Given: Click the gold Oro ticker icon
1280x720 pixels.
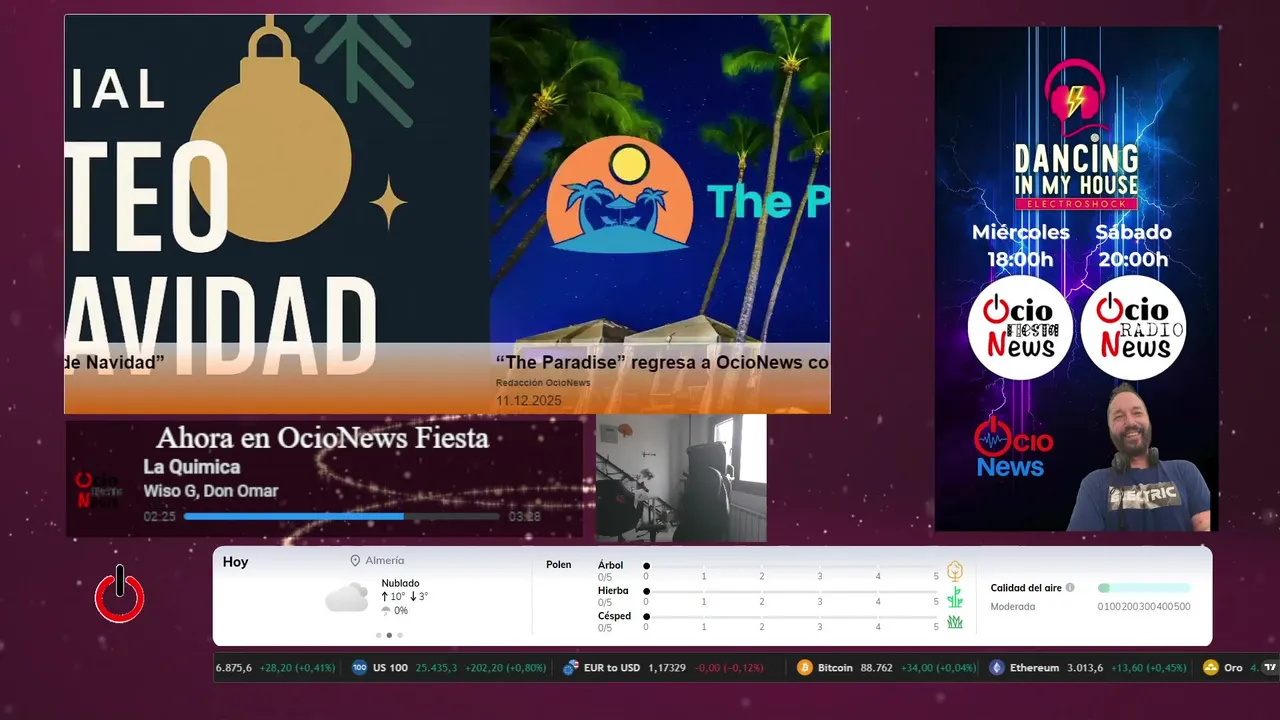Looking at the screenshot, I should tap(1211, 668).
